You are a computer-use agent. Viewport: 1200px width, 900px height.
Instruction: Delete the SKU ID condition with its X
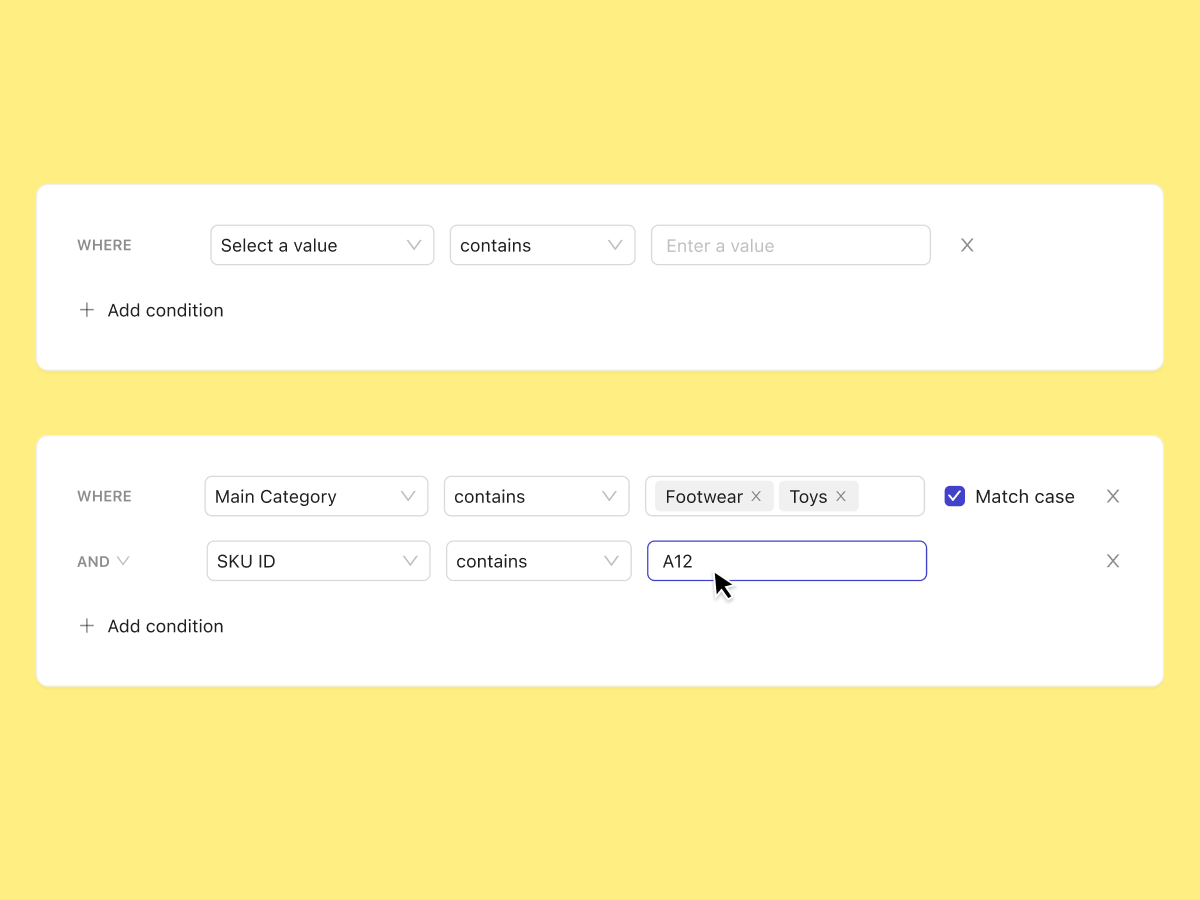pos(1113,561)
